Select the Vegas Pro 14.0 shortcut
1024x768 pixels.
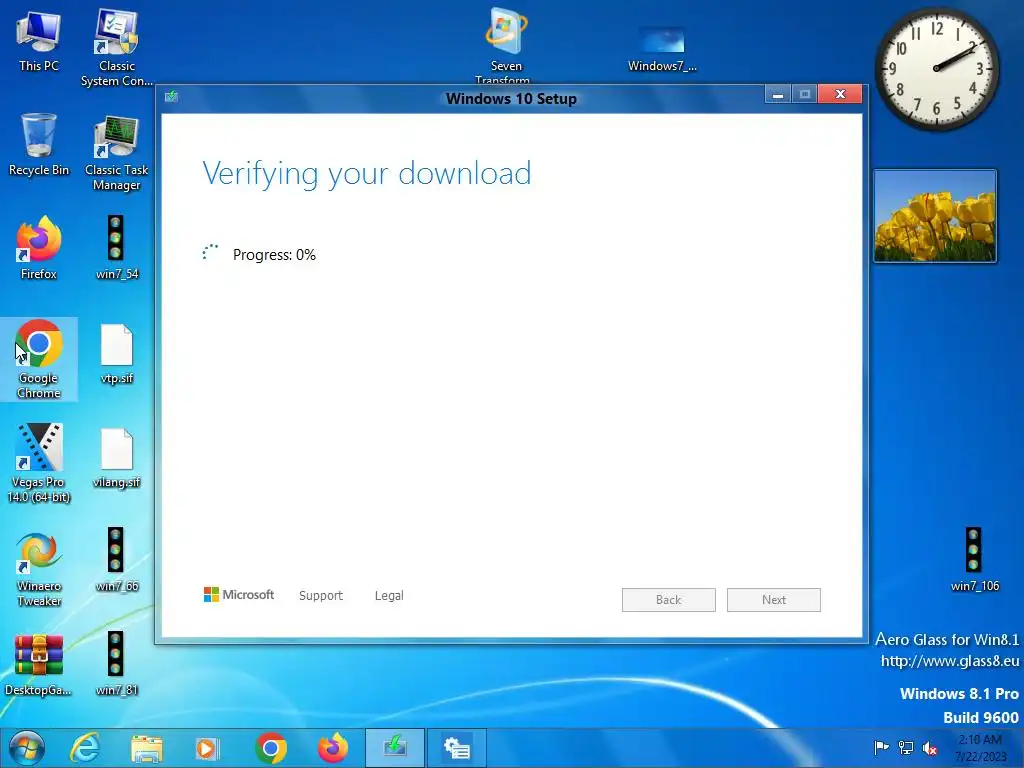pos(39,463)
